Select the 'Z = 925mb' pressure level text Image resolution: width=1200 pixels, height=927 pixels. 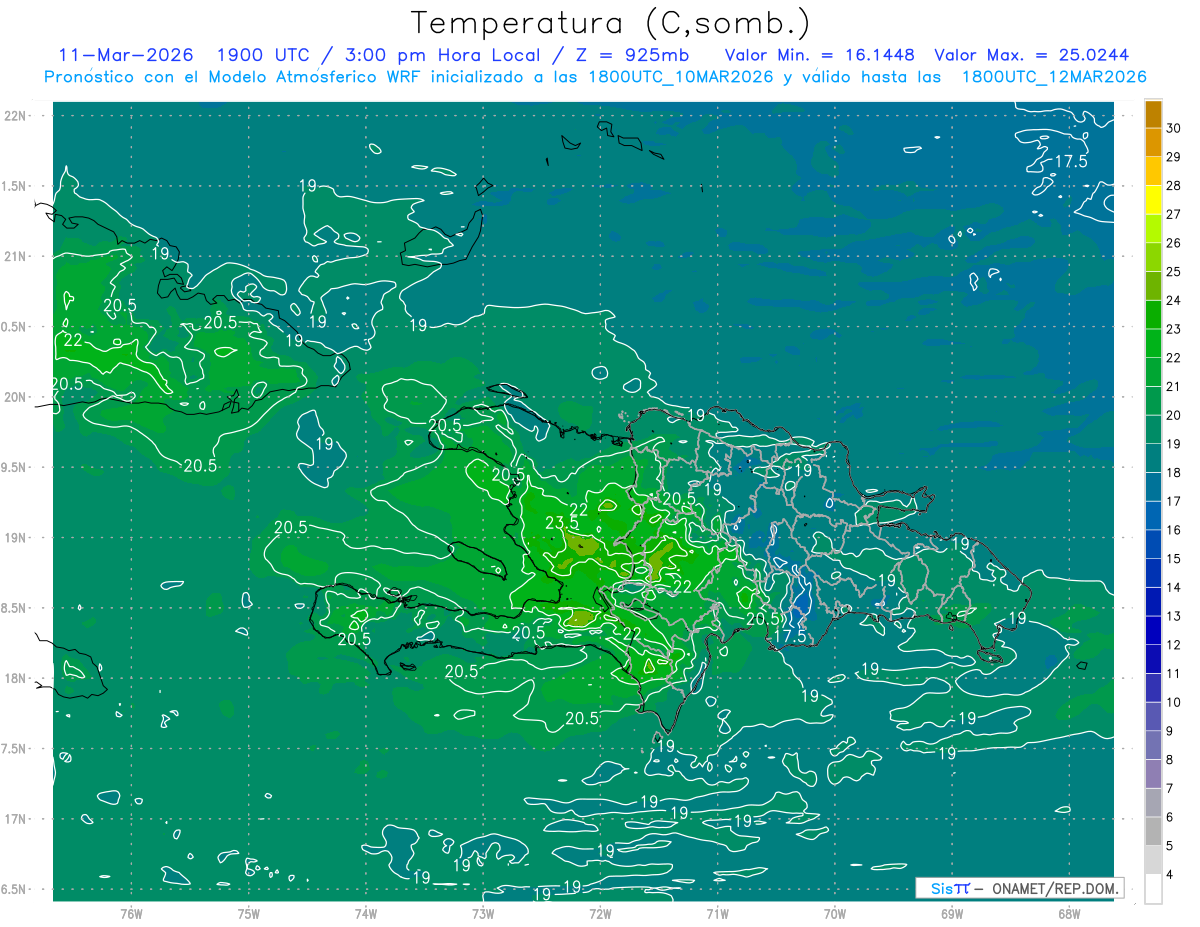(x=630, y=54)
